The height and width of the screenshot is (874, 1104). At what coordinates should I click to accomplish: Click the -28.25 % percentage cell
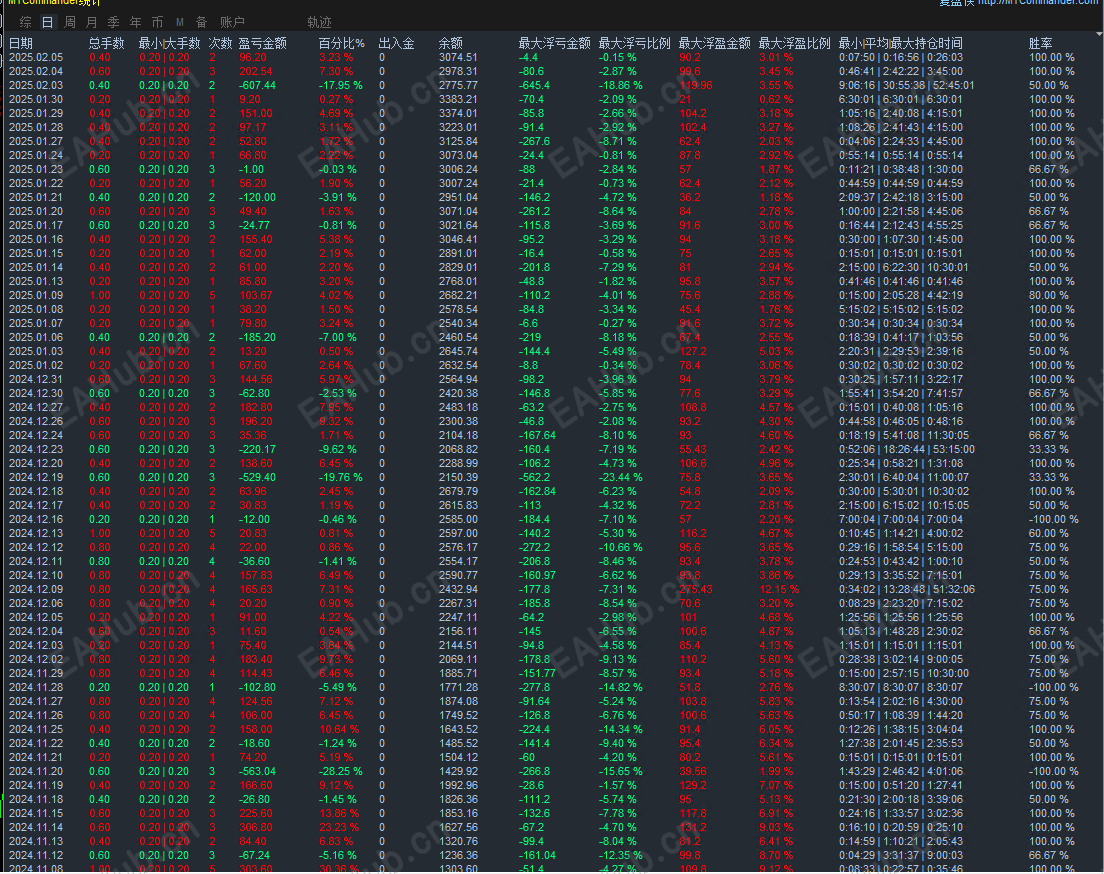341,772
